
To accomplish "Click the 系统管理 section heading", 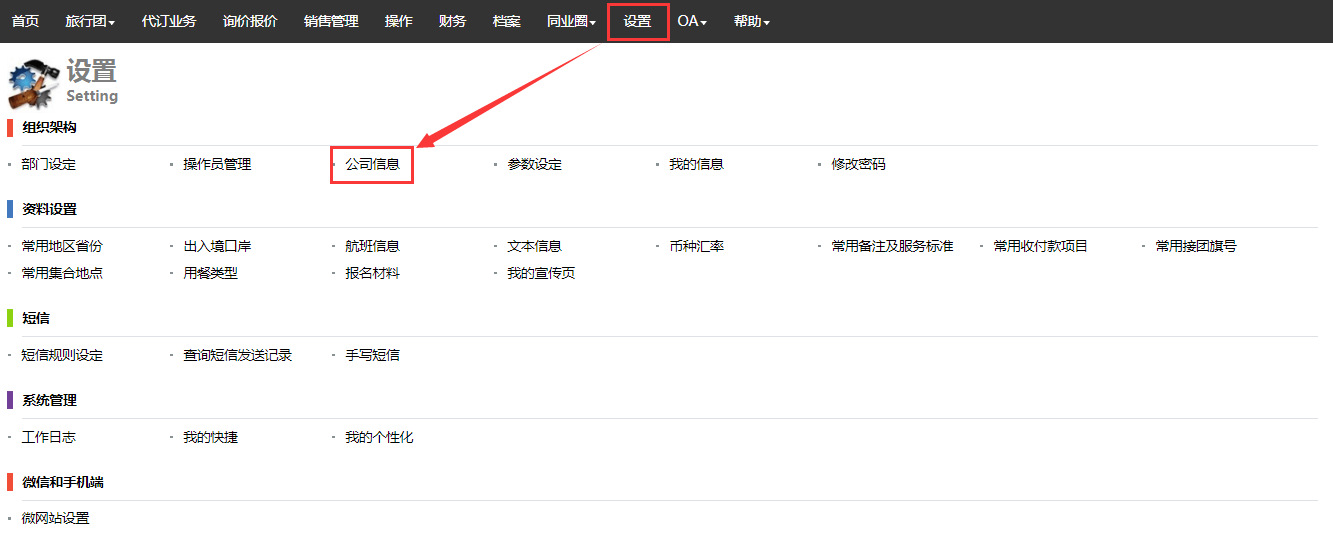I will [49, 400].
